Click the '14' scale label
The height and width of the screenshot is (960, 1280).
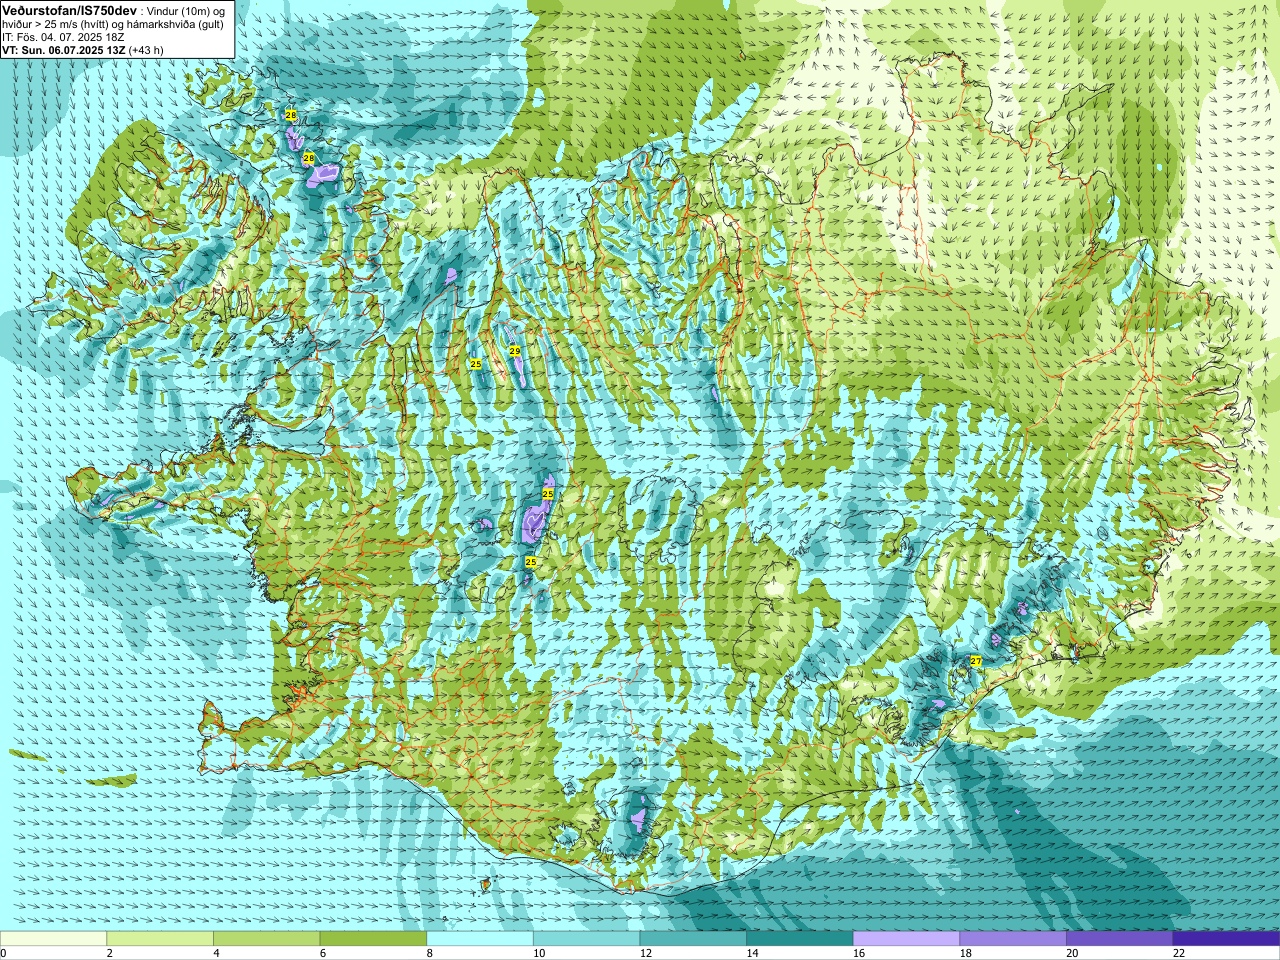tap(752, 954)
